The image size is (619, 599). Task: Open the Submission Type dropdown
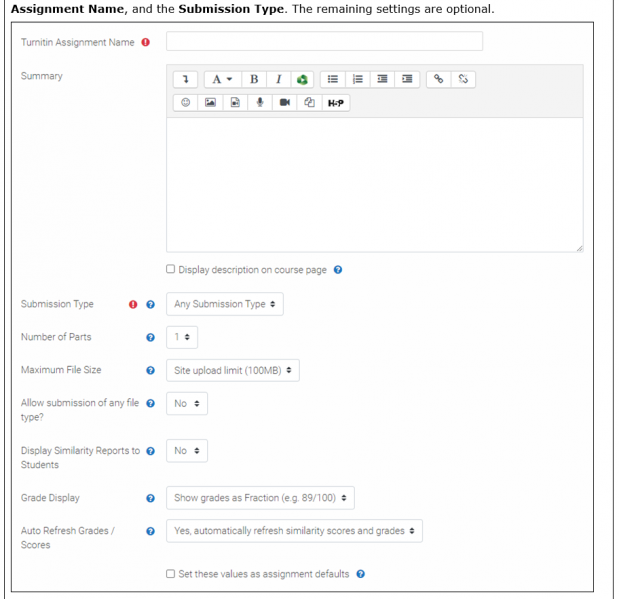click(x=225, y=304)
